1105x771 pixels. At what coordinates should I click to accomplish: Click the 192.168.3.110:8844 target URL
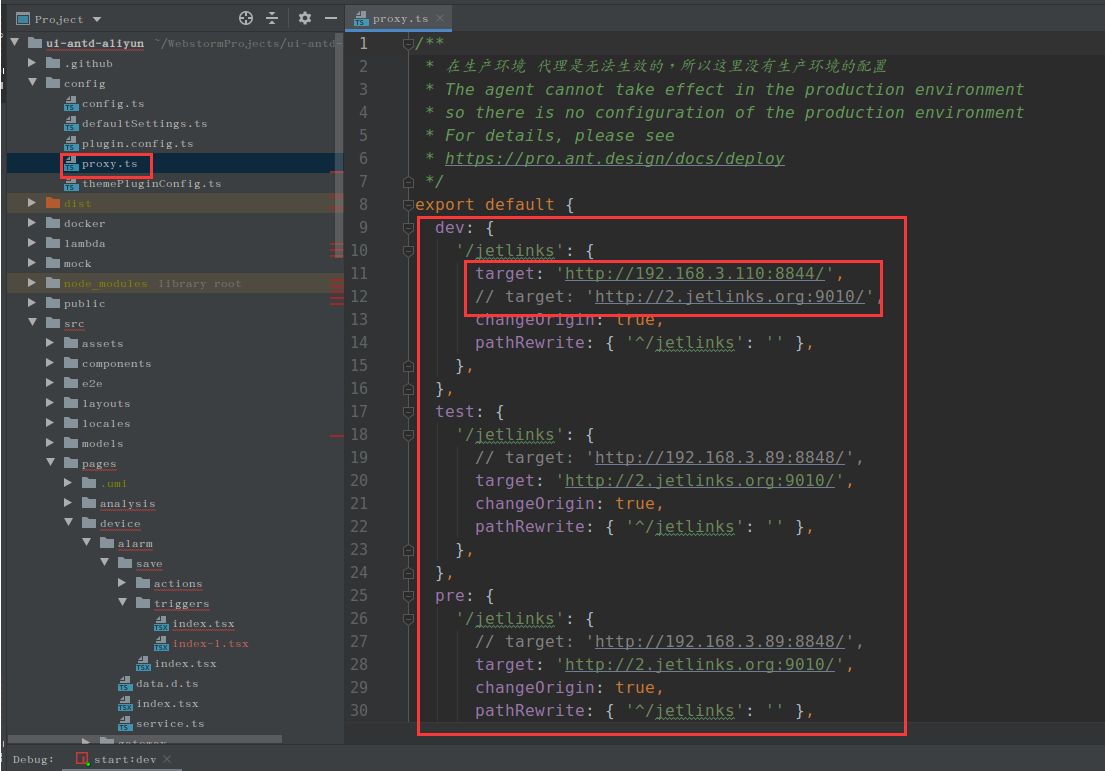click(694, 274)
